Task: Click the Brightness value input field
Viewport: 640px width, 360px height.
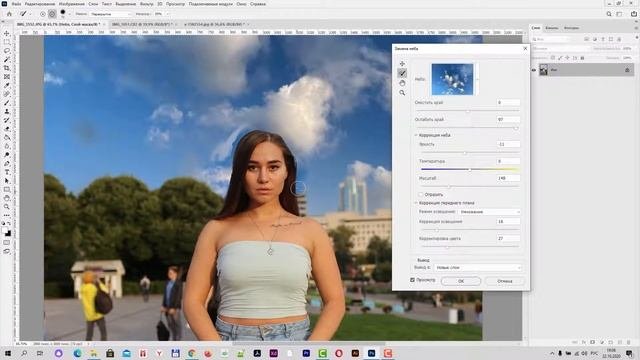Action: coord(508,144)
